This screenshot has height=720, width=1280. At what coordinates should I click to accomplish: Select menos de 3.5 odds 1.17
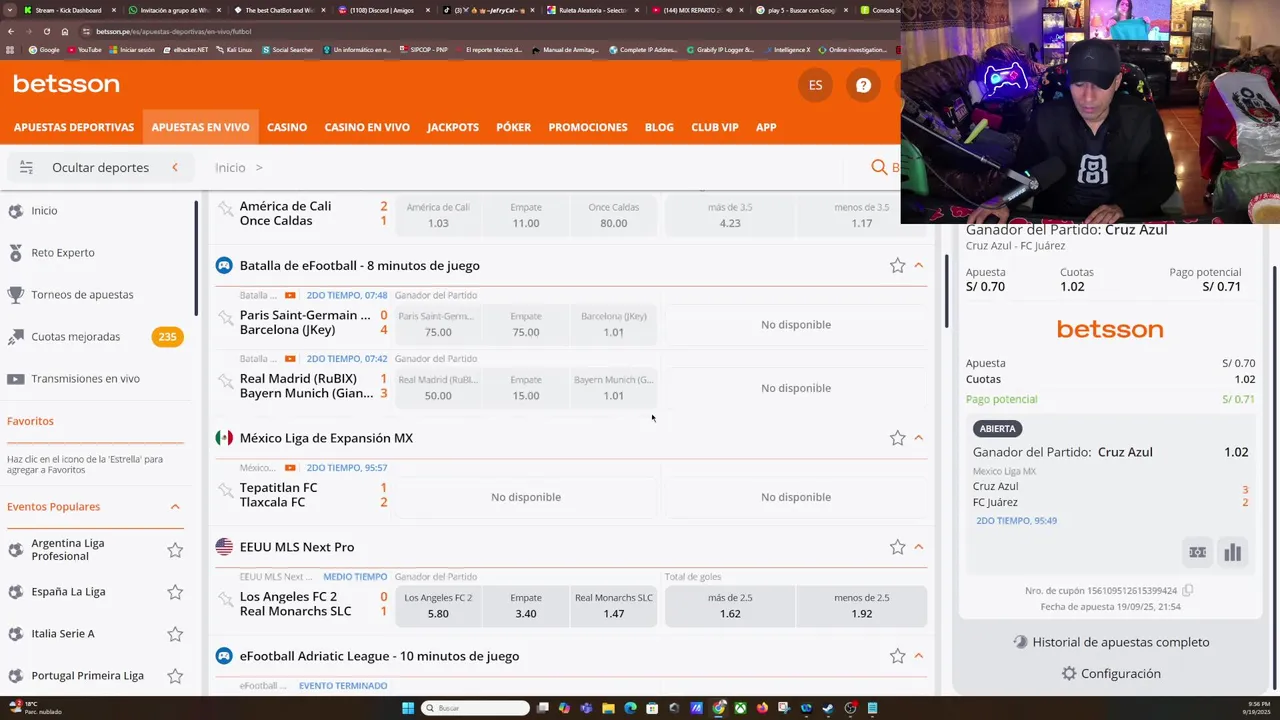(862, 215)
